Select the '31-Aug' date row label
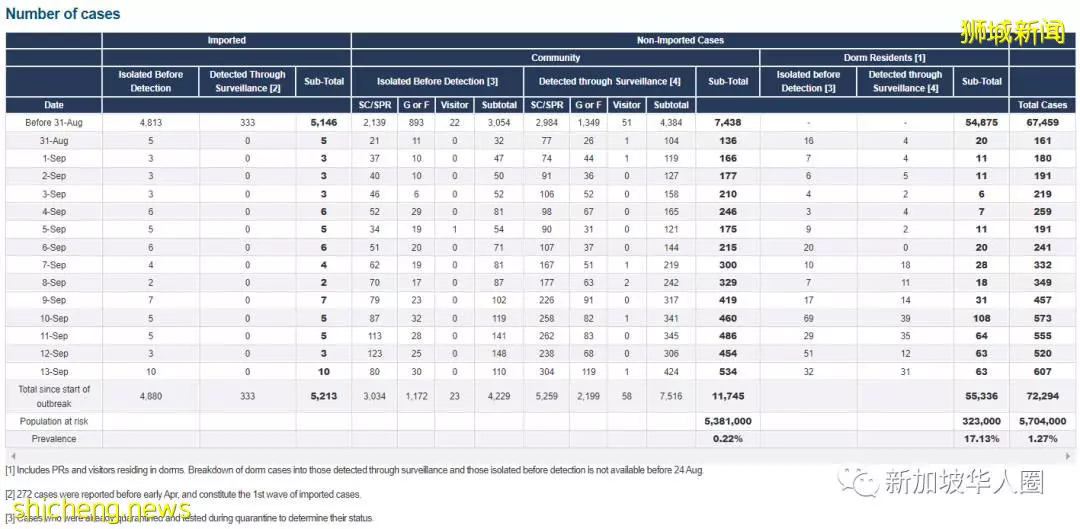The width and height of the screenshot is (1080, 529). pyautogui.click(x=54, y=141)
